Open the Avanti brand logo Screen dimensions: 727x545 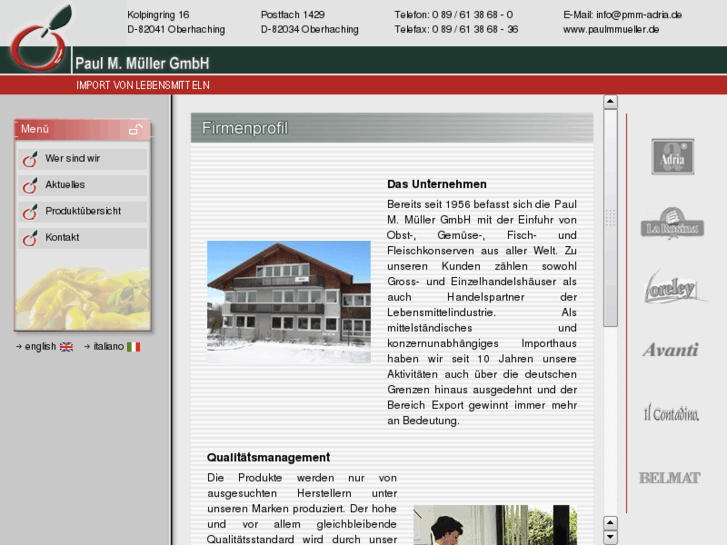pyautogui.click(x=670, y=350)
